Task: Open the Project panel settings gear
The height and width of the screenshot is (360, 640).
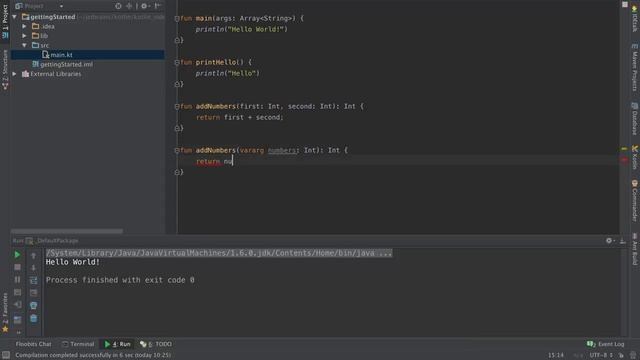Action: coord(144,6)
